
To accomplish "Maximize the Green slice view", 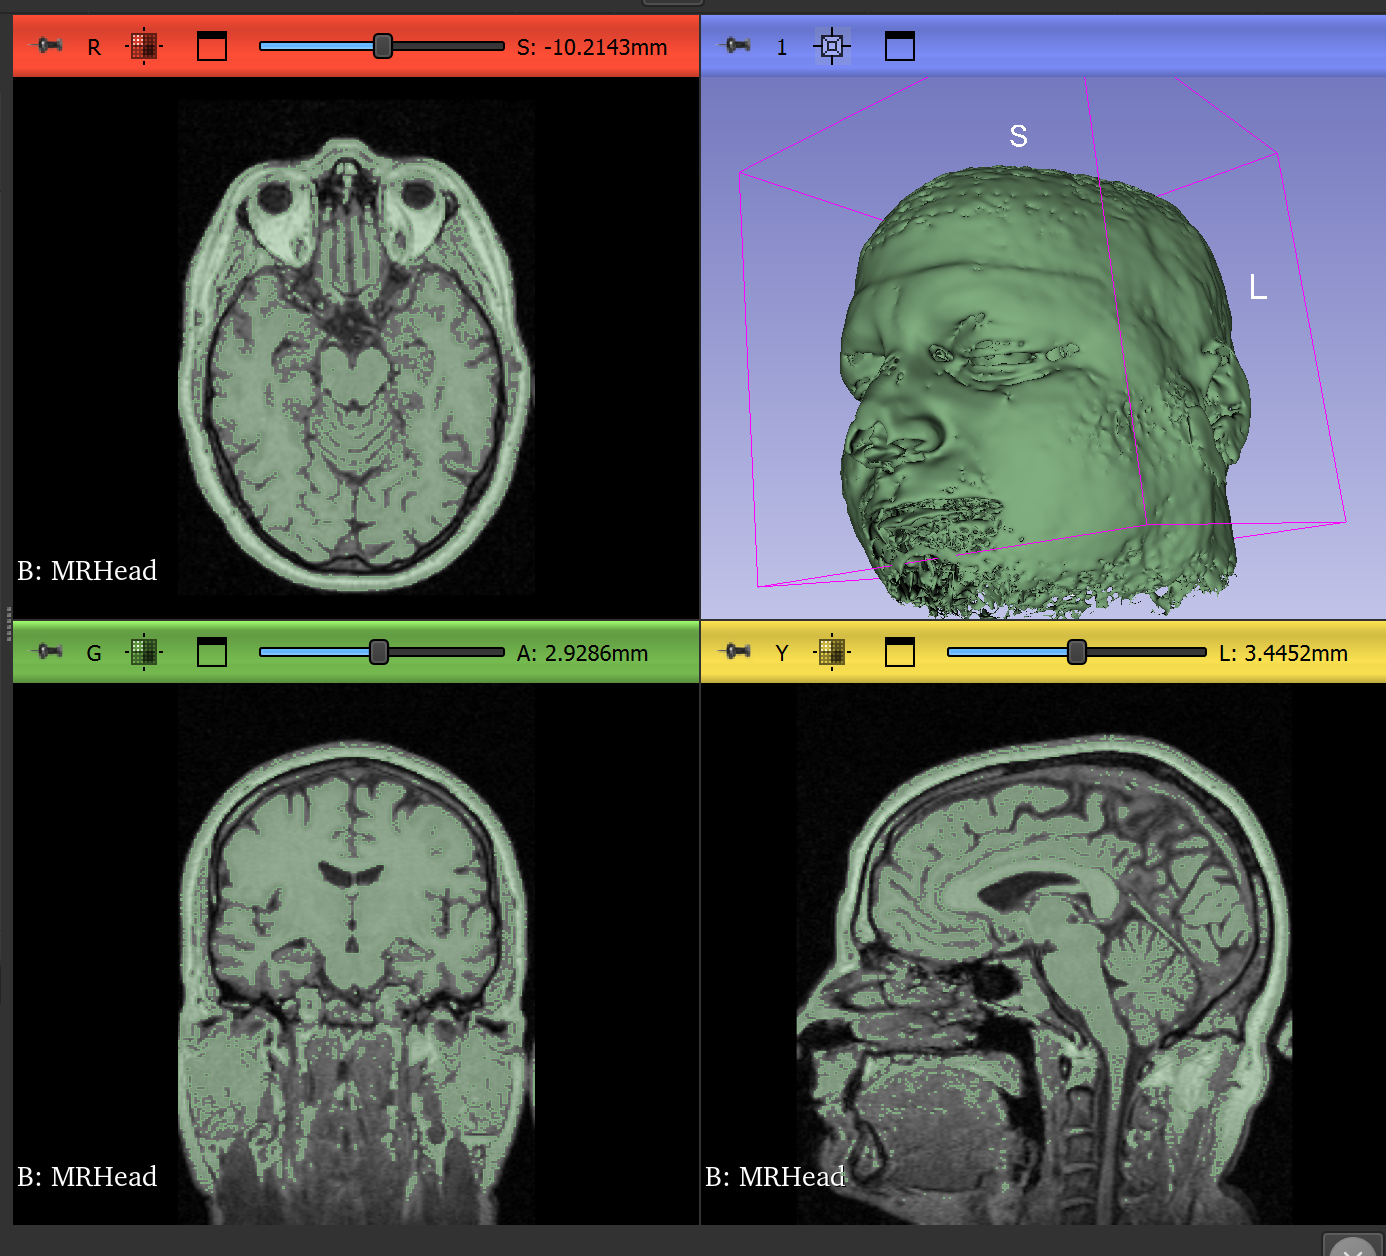I will [x=212, y=652].
